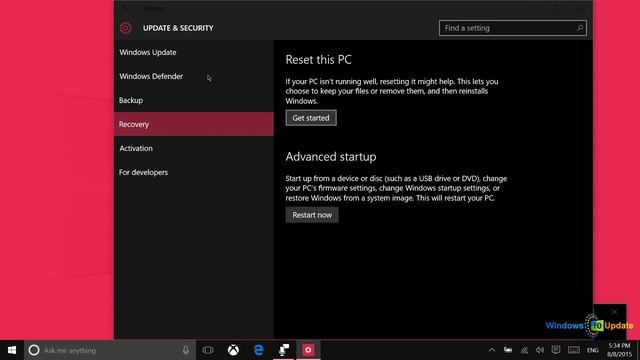Viewport: 640px width, 360px height.
Task: Click the Settings gear icon beside UPDATE & SECURITY
Action: 125,28
